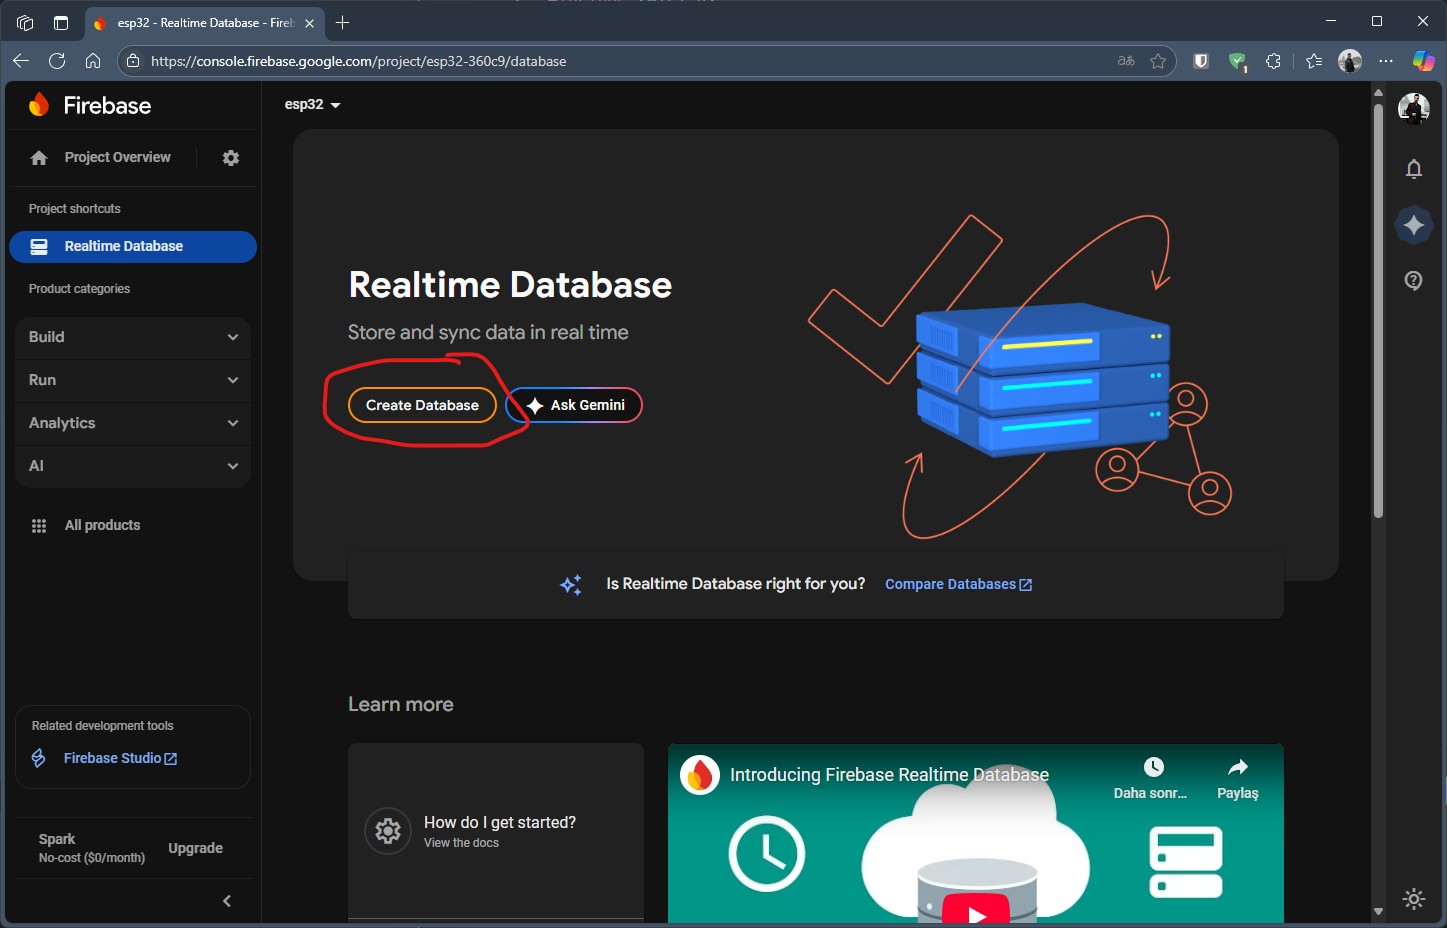Select the esp32 Realtime Database tab

pyautogui.click(x=205, y=23)
